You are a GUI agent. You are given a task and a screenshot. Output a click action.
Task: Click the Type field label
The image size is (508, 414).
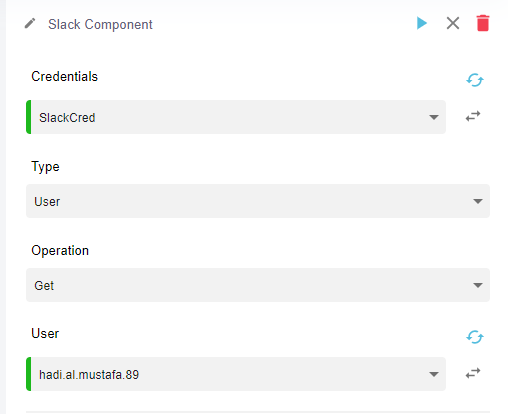(x=45, y=167)
